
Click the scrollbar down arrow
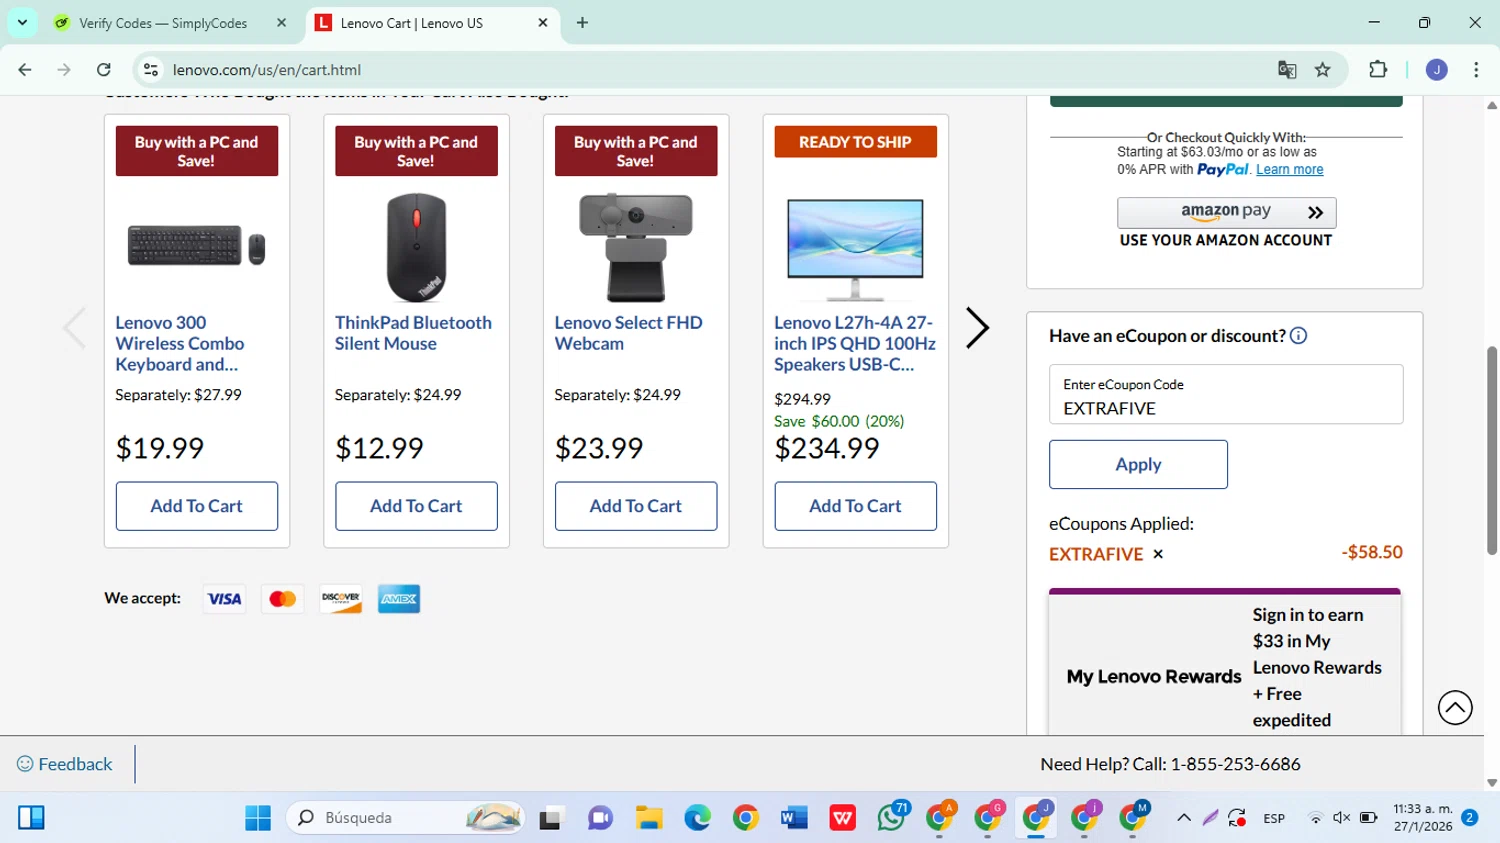click(1492, 783)
